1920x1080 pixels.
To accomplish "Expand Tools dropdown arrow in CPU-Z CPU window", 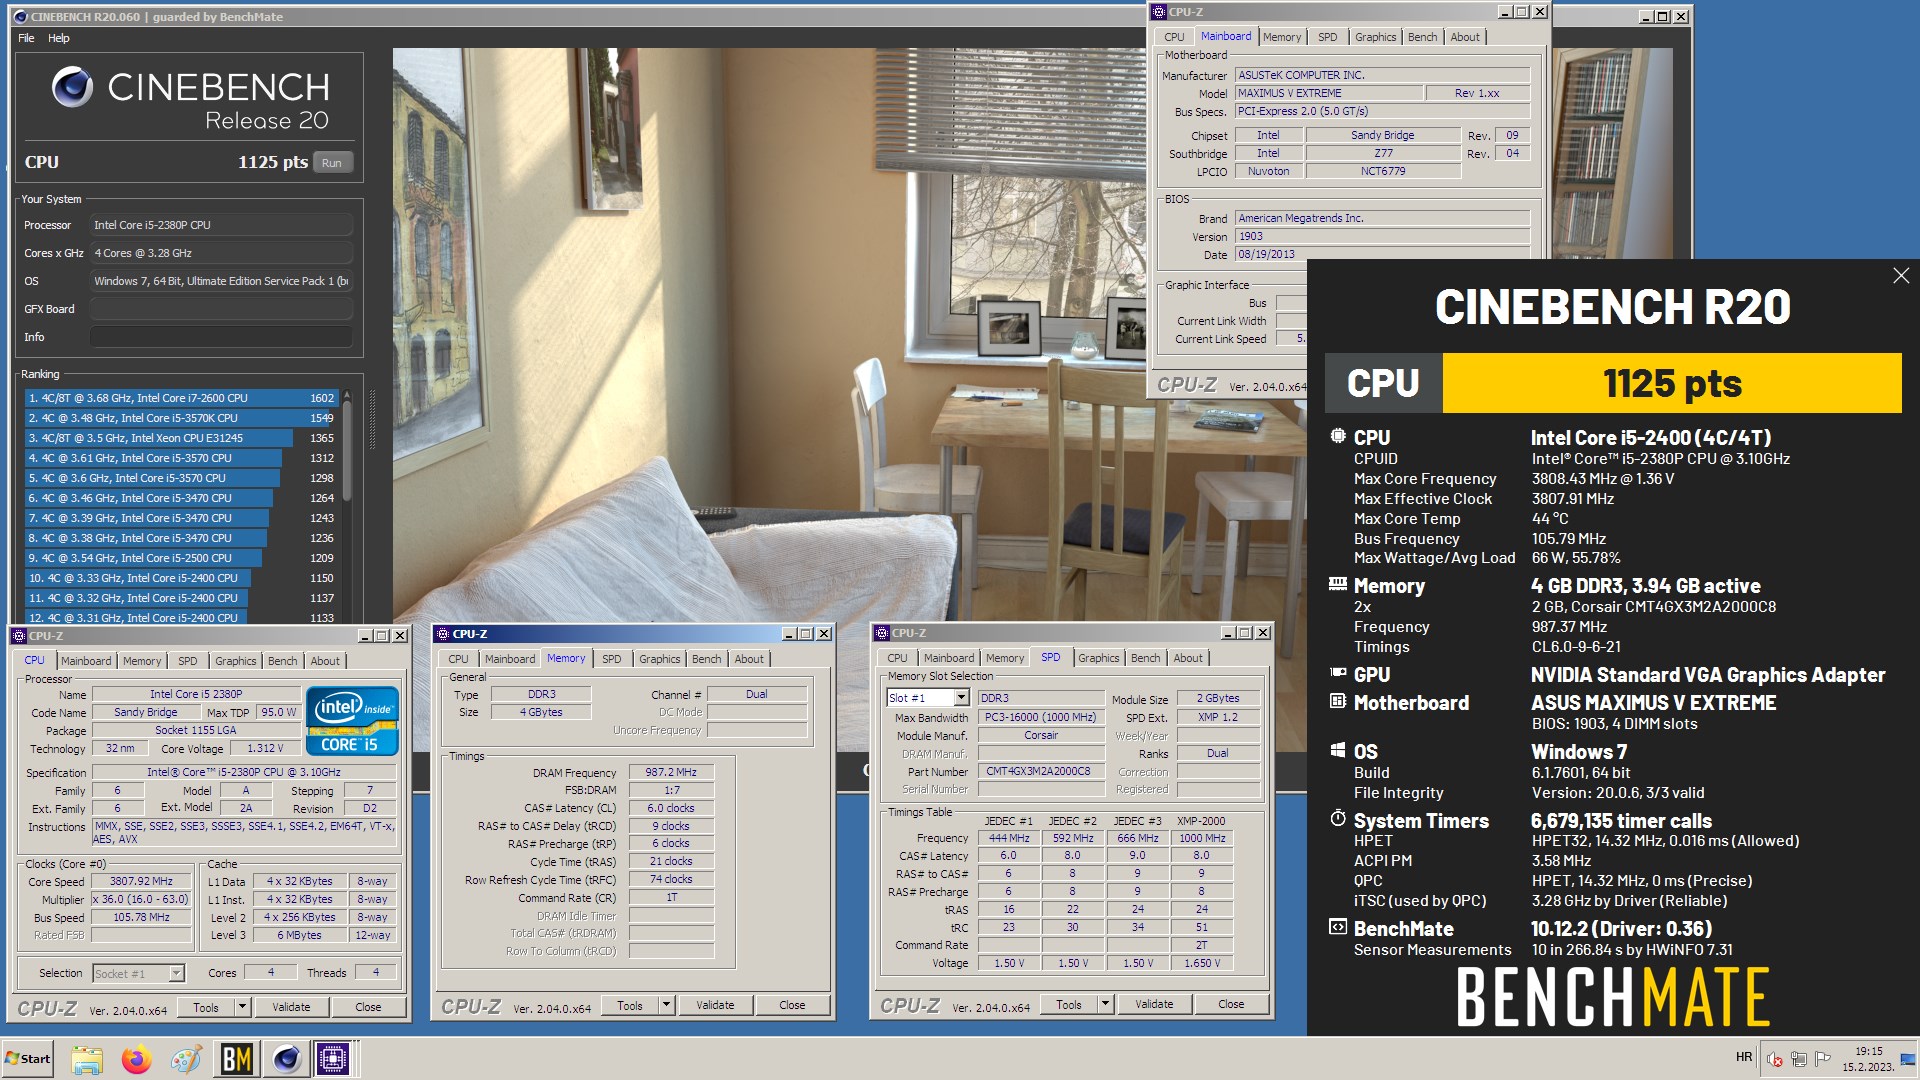I will tap(242, 1007).
